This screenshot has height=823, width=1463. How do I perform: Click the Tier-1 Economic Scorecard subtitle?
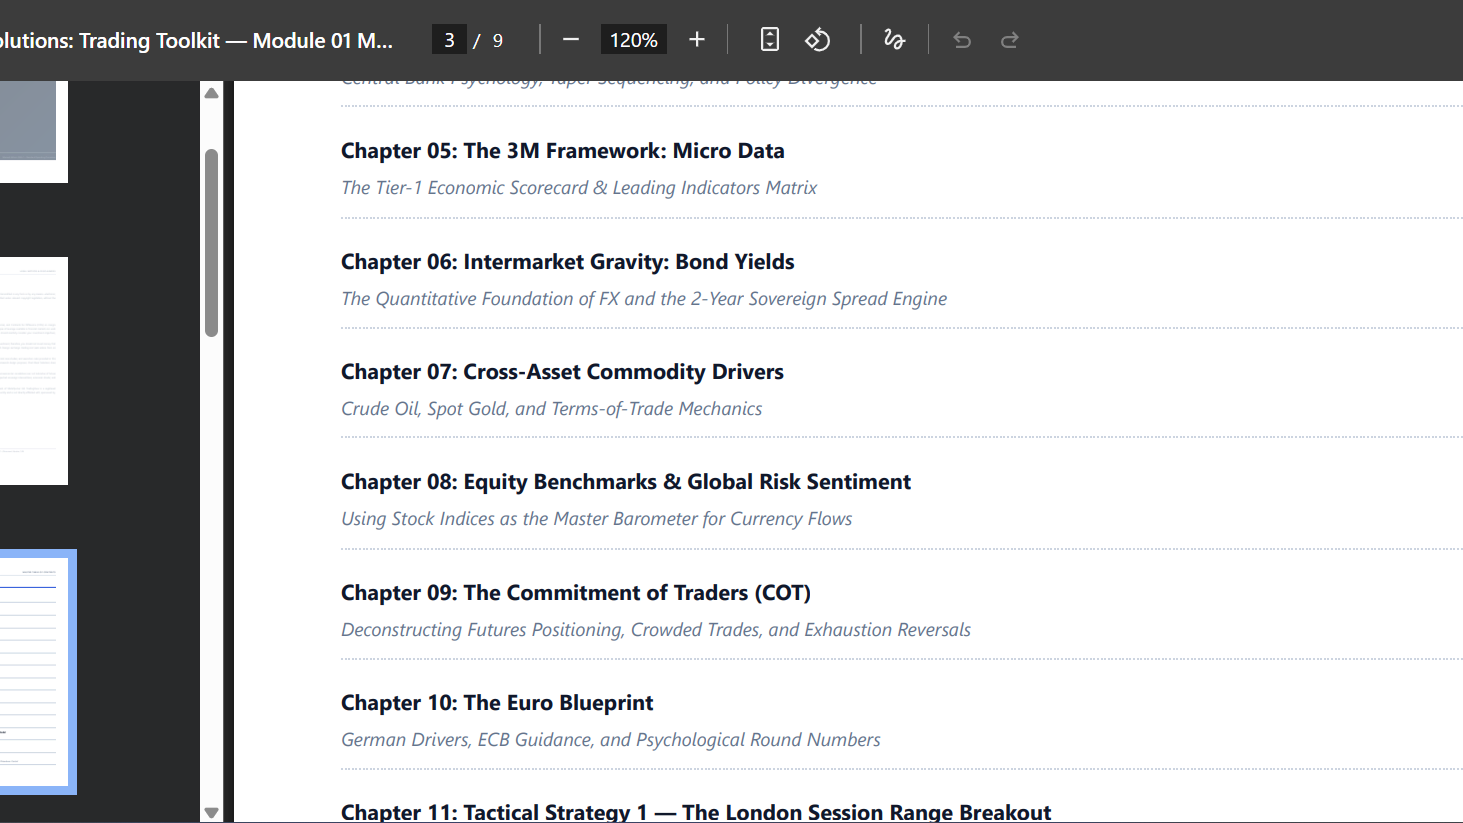579,188
